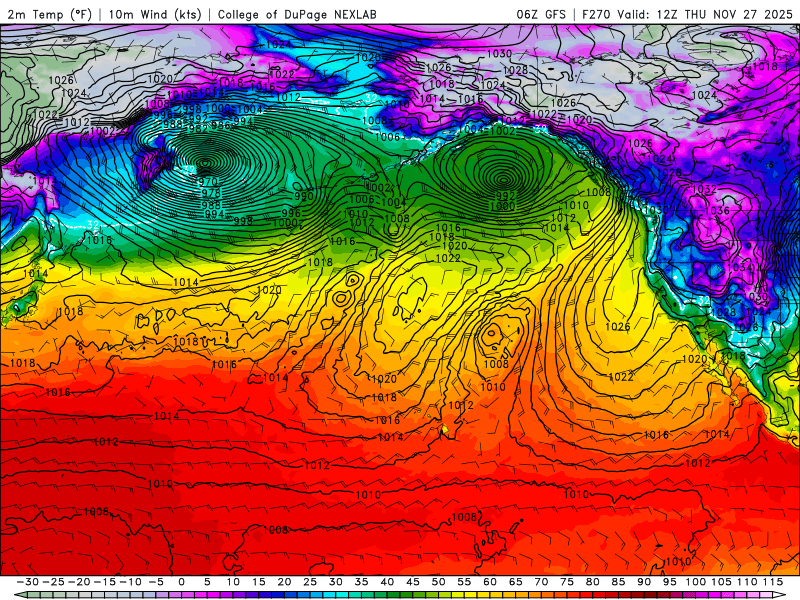Select '-20' on the temperature color scale
This screenshot has width=800, height=600.
point(79,582)
